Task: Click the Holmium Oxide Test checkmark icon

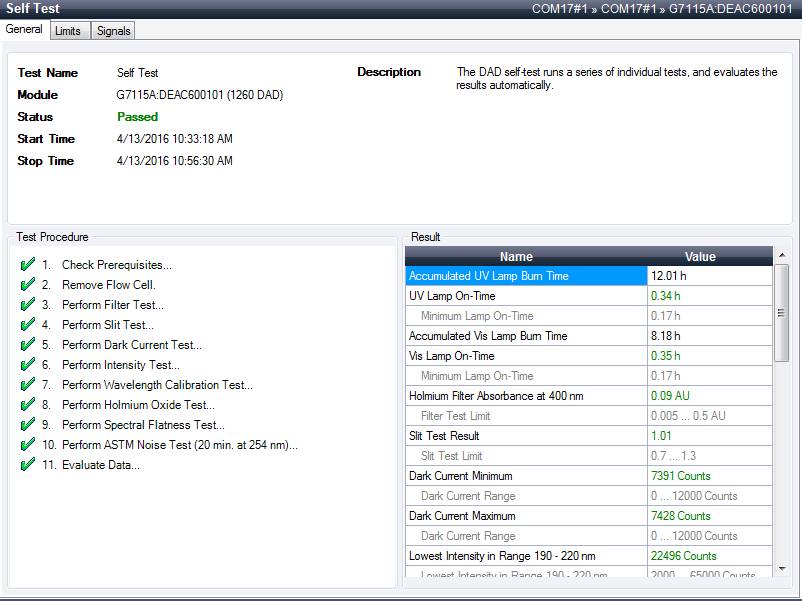Action: [27, 405]
